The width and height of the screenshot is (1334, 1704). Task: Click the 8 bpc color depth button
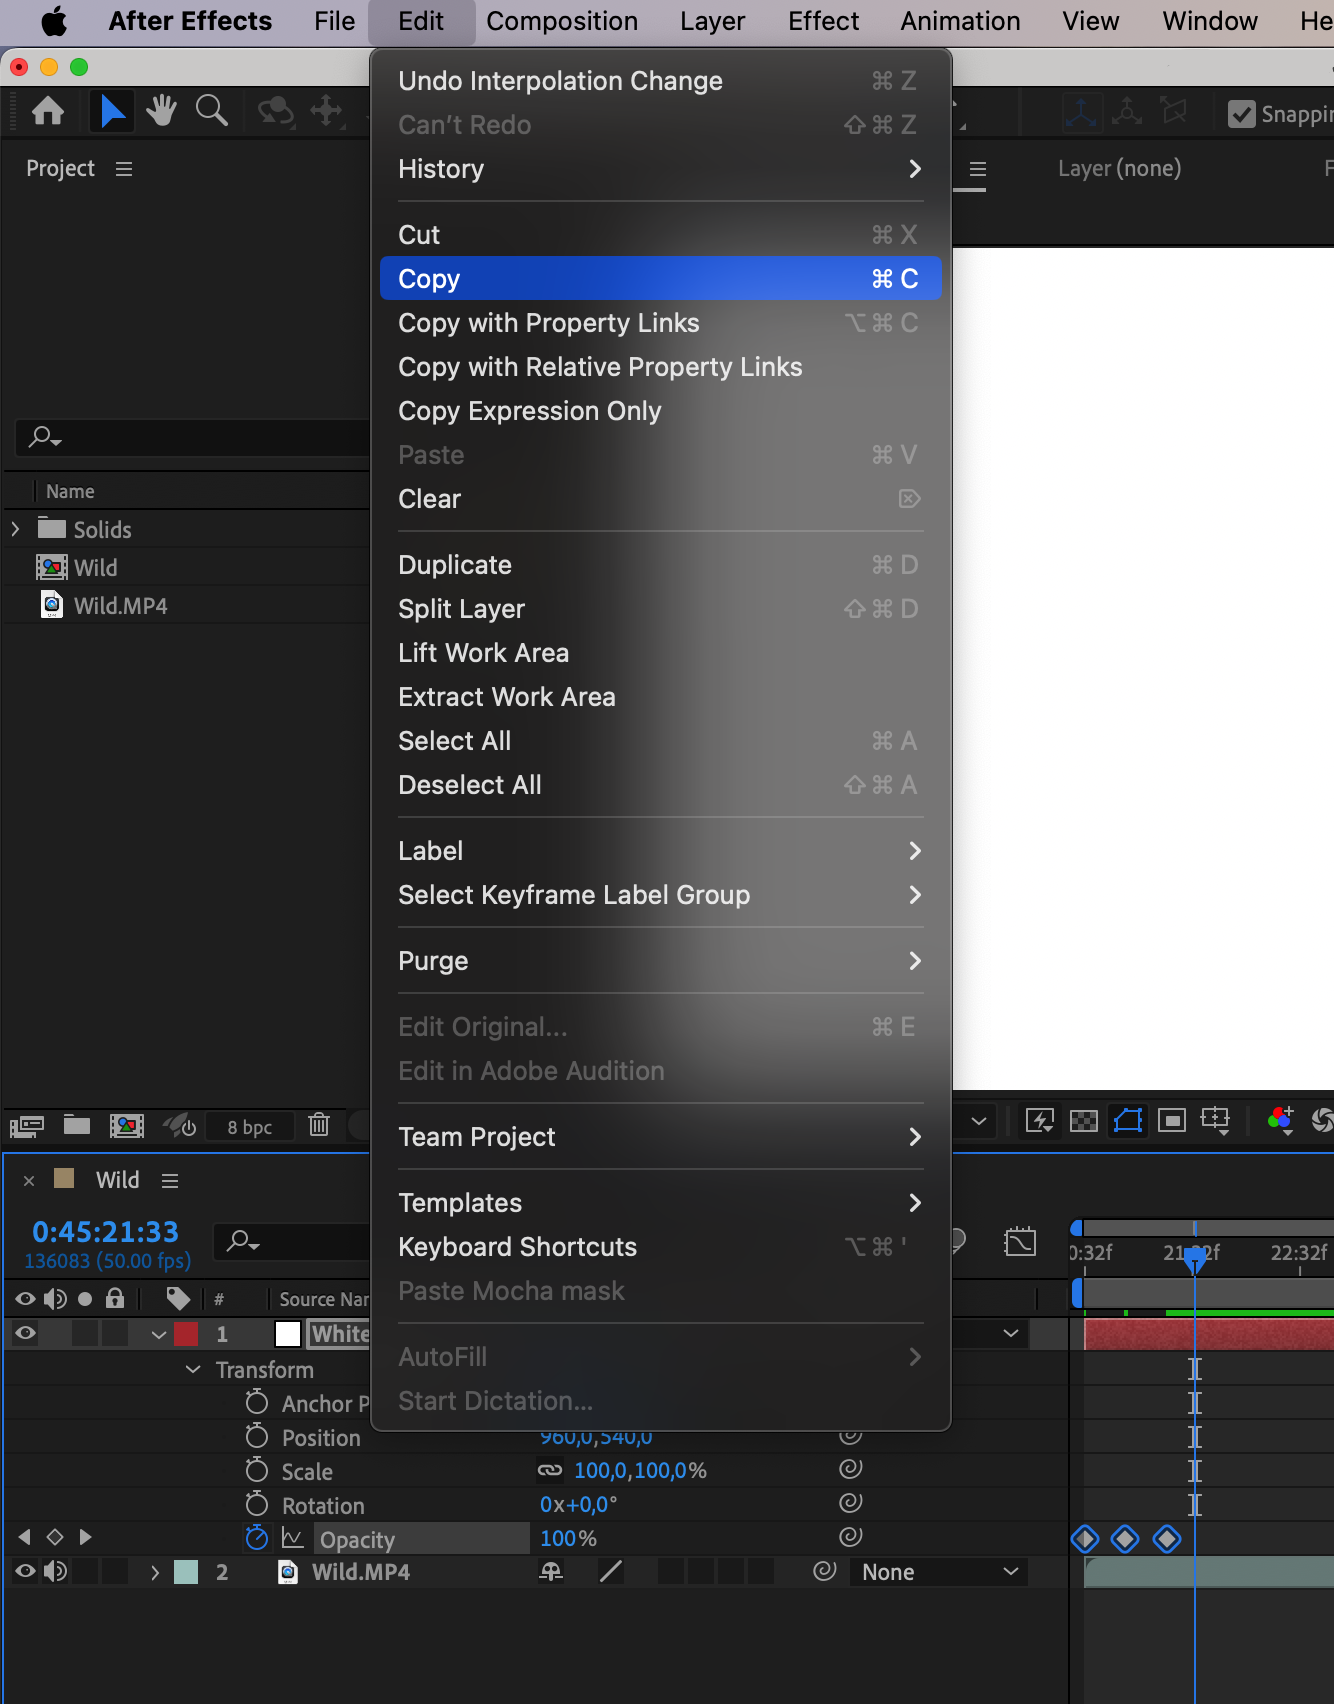point(249,1127)
